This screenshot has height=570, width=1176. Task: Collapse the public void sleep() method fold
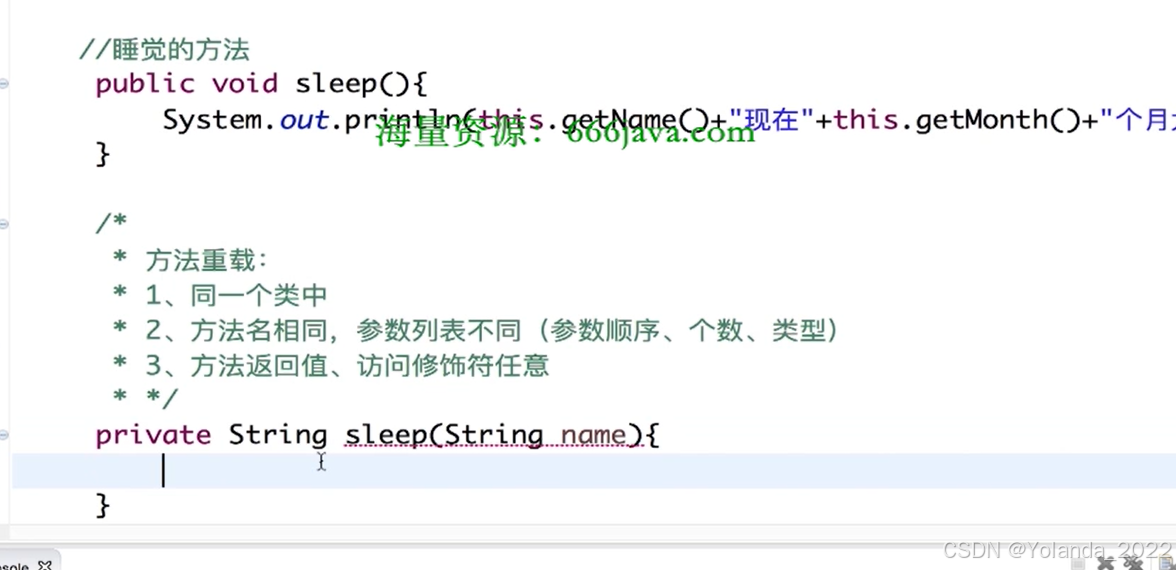[x=4, y=85]
